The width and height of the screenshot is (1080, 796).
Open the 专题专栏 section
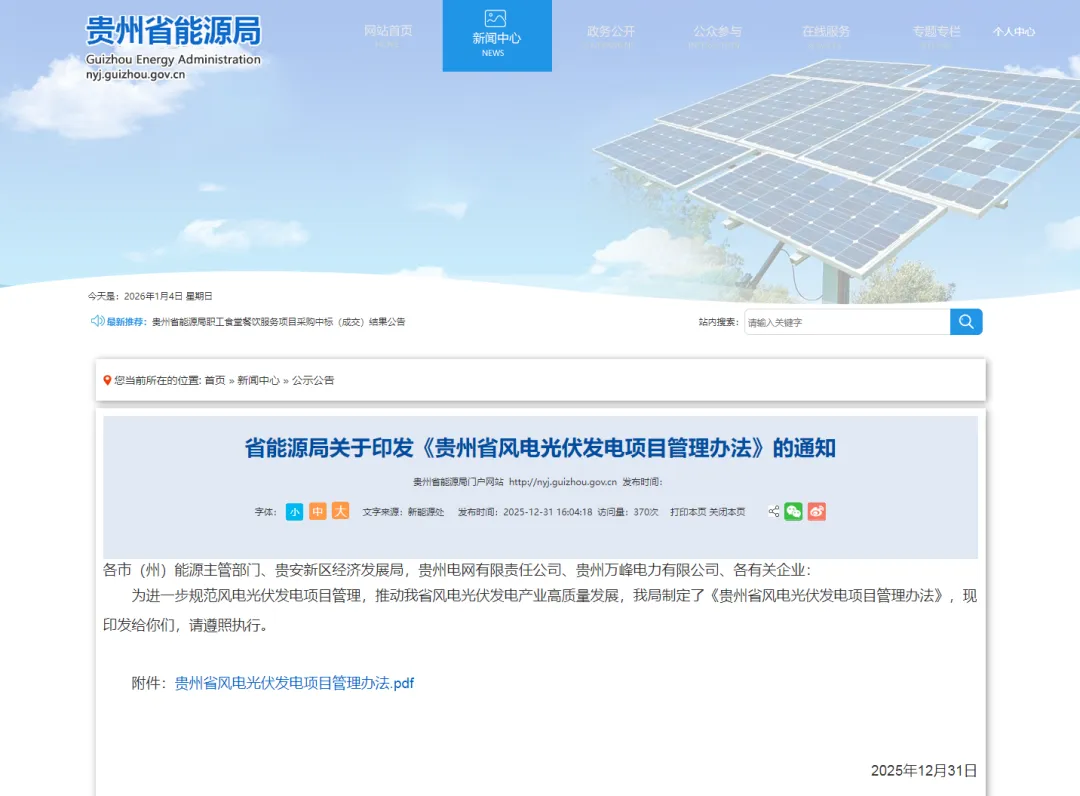pyautogui.click(x=936, y=31)
